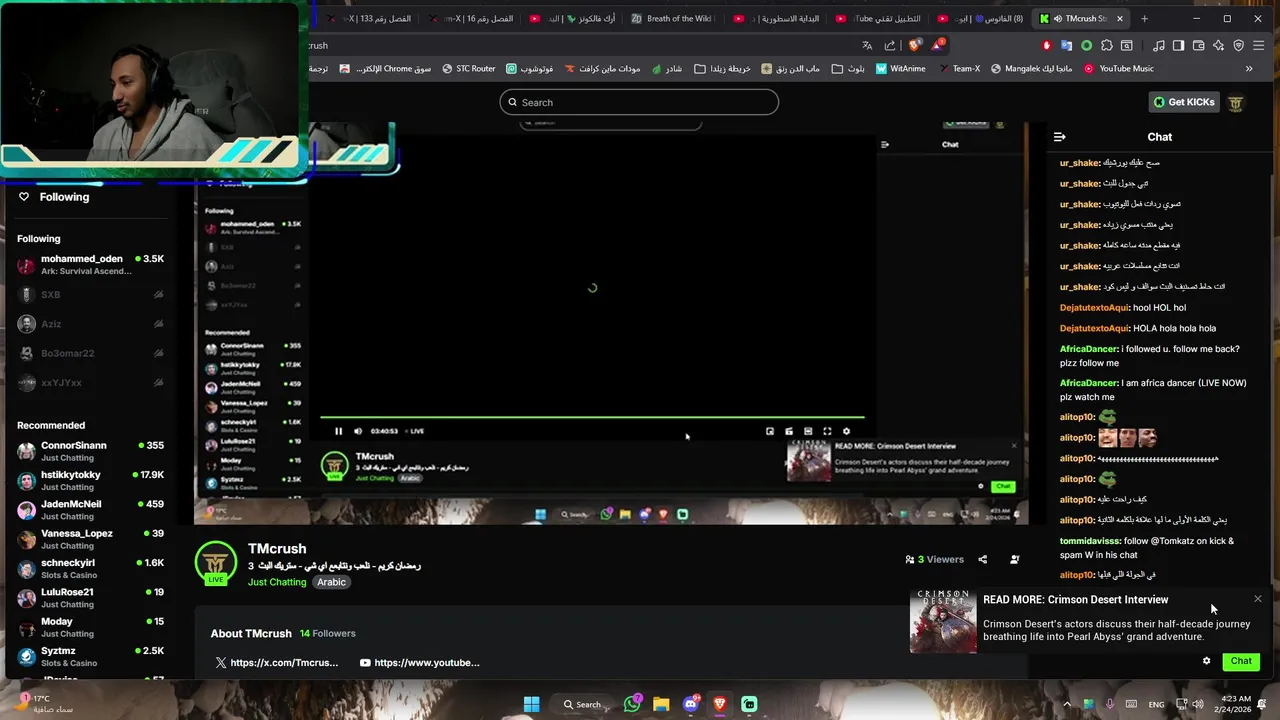Open a new browser tab with plus button
Image resolution: width=1280 pixels, height=720 pixels.
(x=1145, y=18)
